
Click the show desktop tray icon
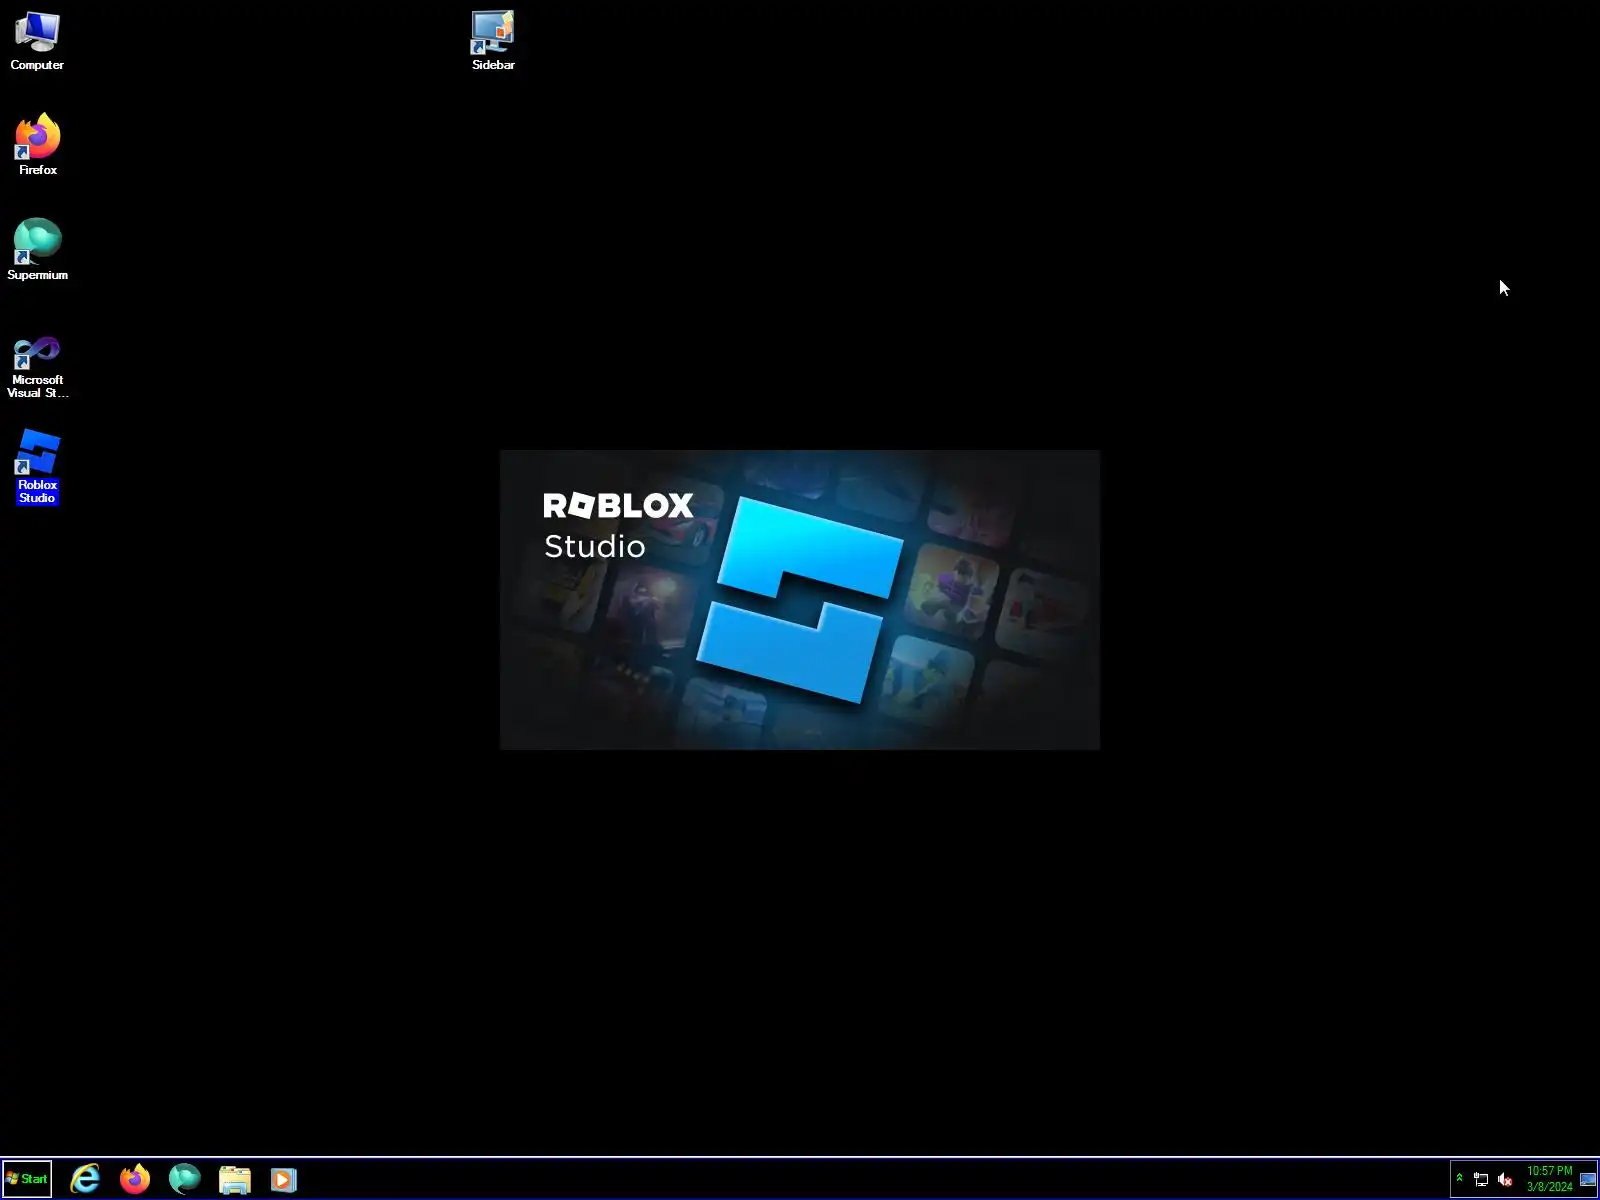[1588, 1179]
